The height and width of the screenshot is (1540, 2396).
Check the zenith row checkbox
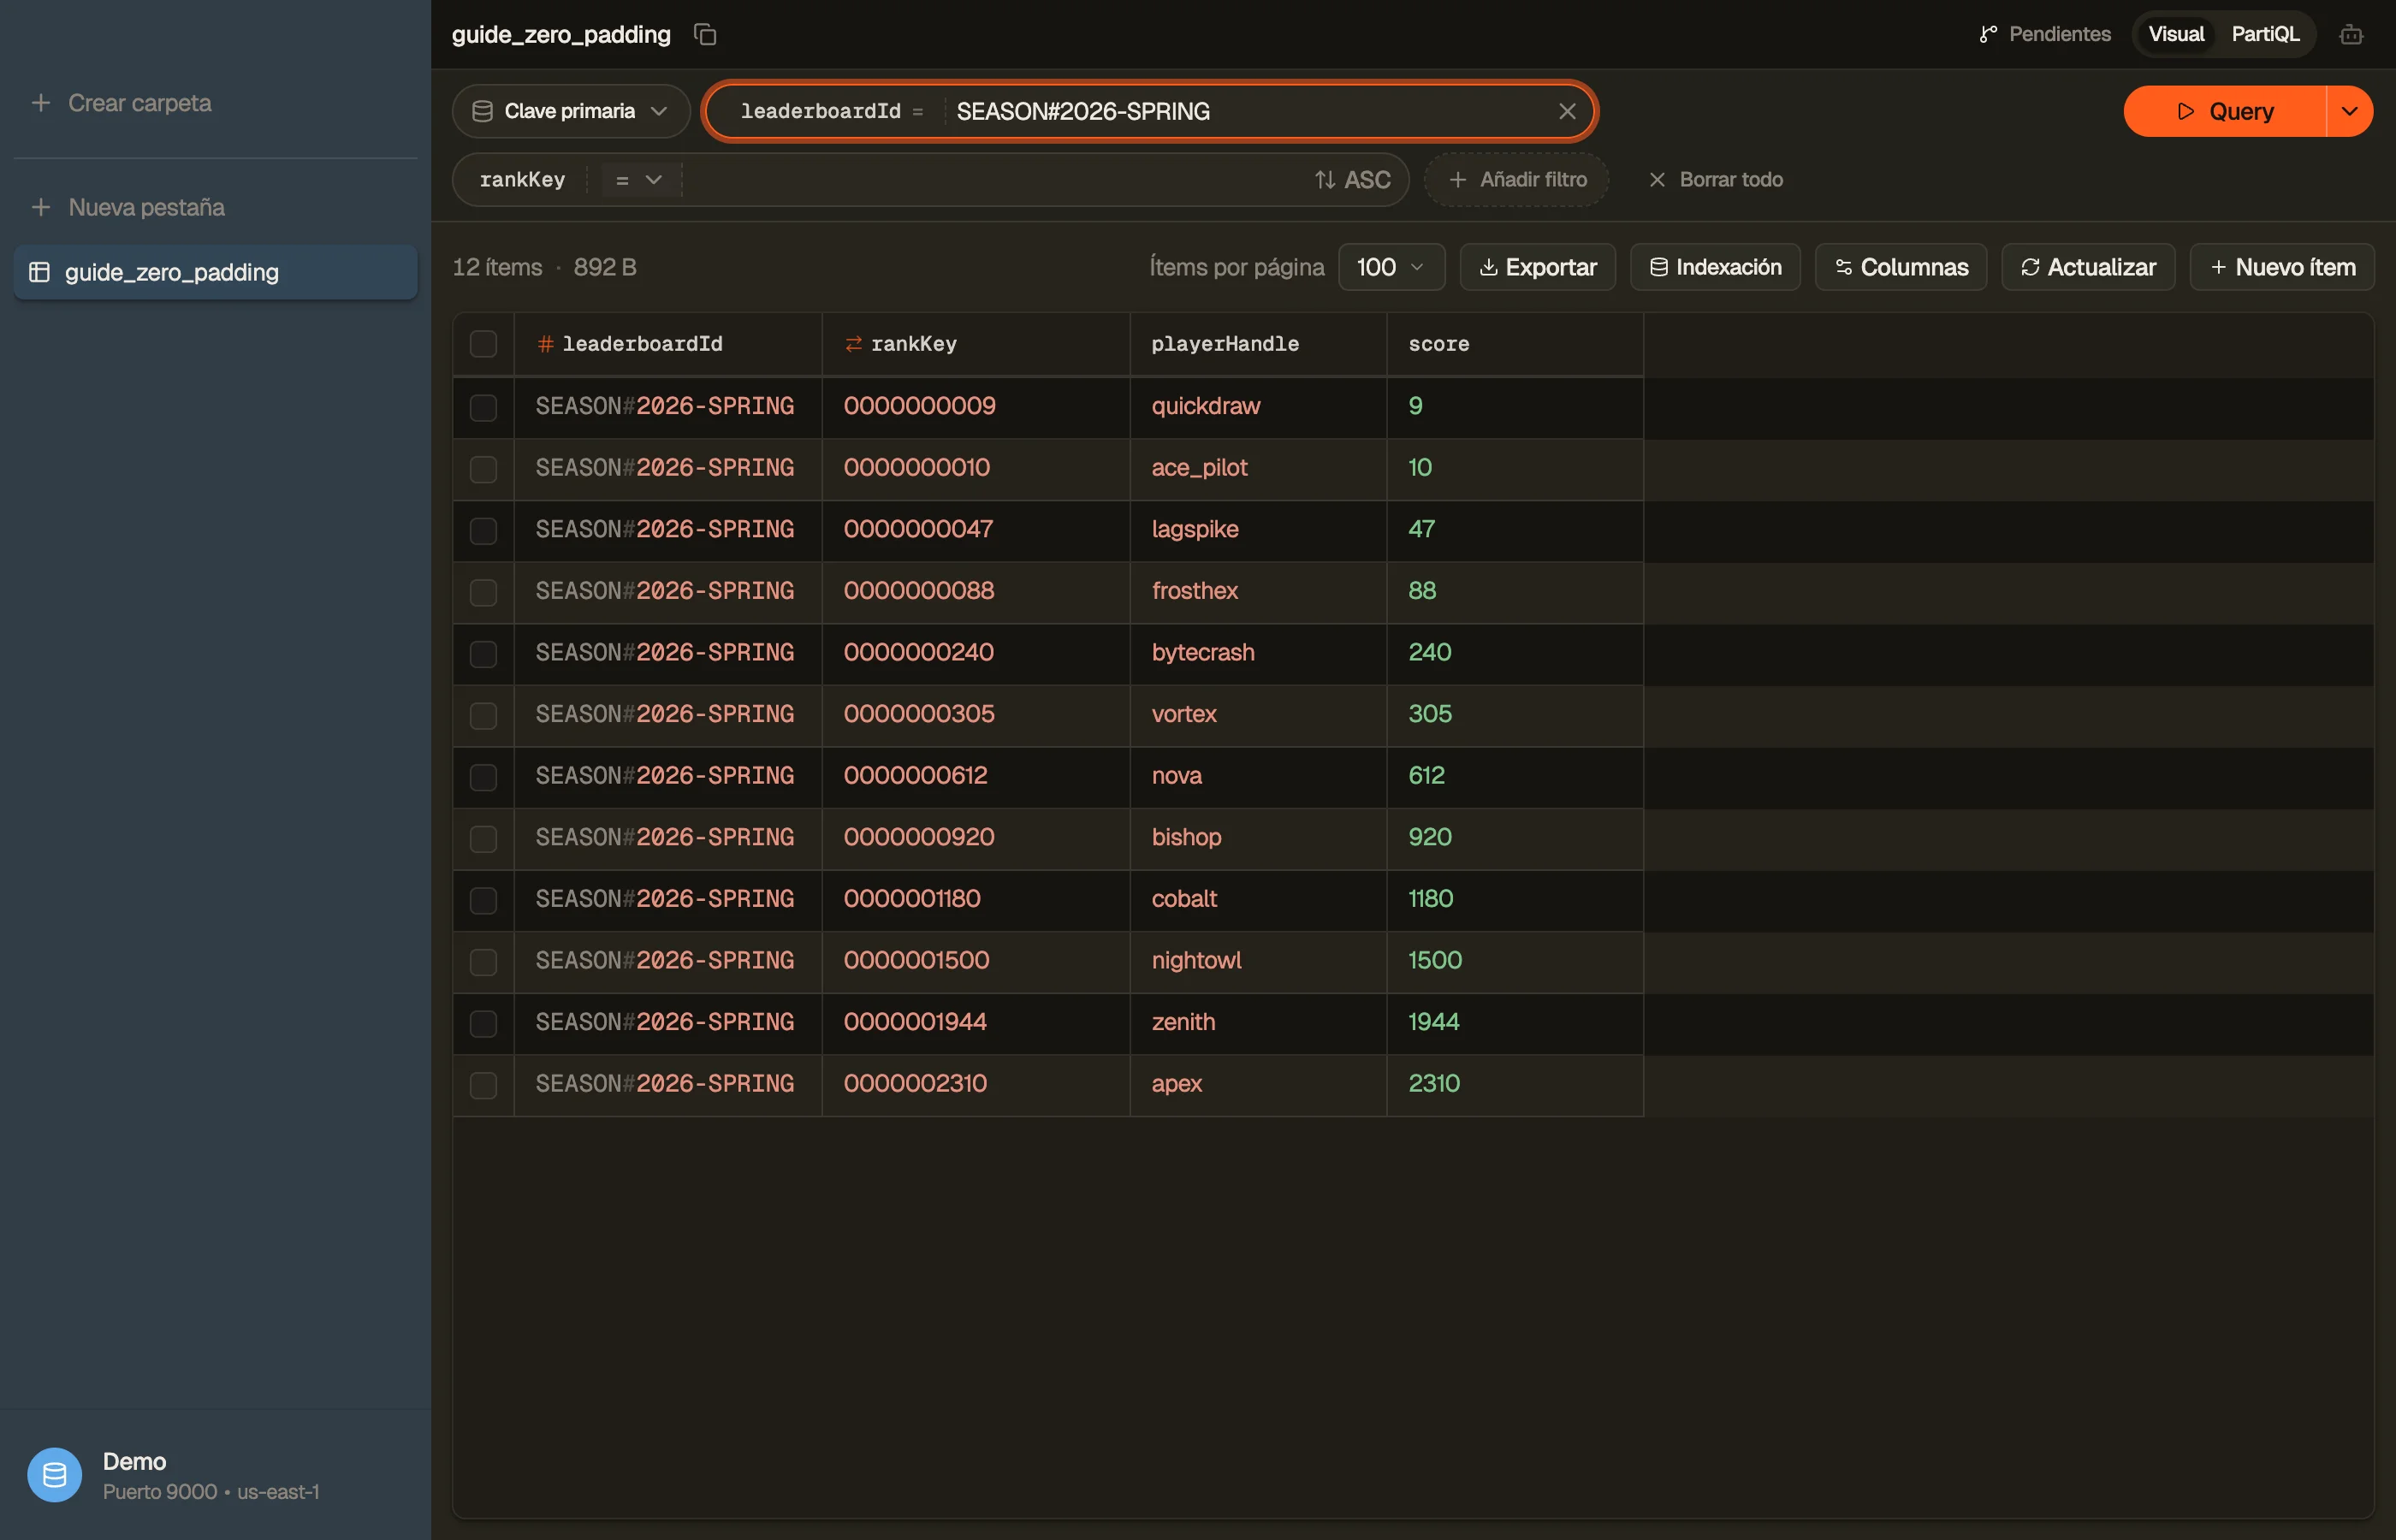[483, 1023]
